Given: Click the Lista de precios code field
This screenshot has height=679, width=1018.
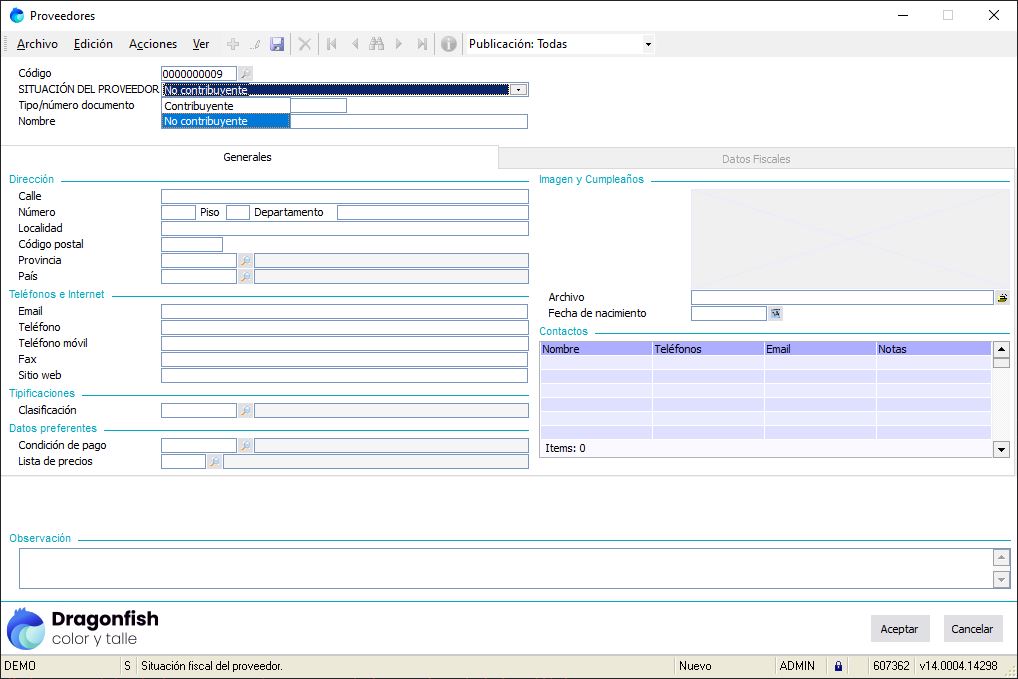Looking at the screenshot, I should (184, 462).
